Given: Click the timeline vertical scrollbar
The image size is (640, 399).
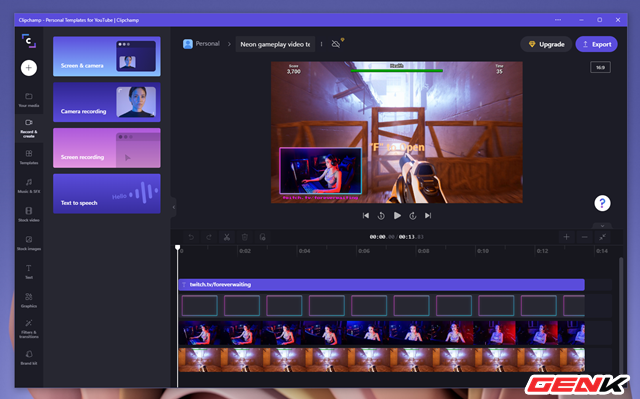Looking at the screenshot, I should click(621, 314).
